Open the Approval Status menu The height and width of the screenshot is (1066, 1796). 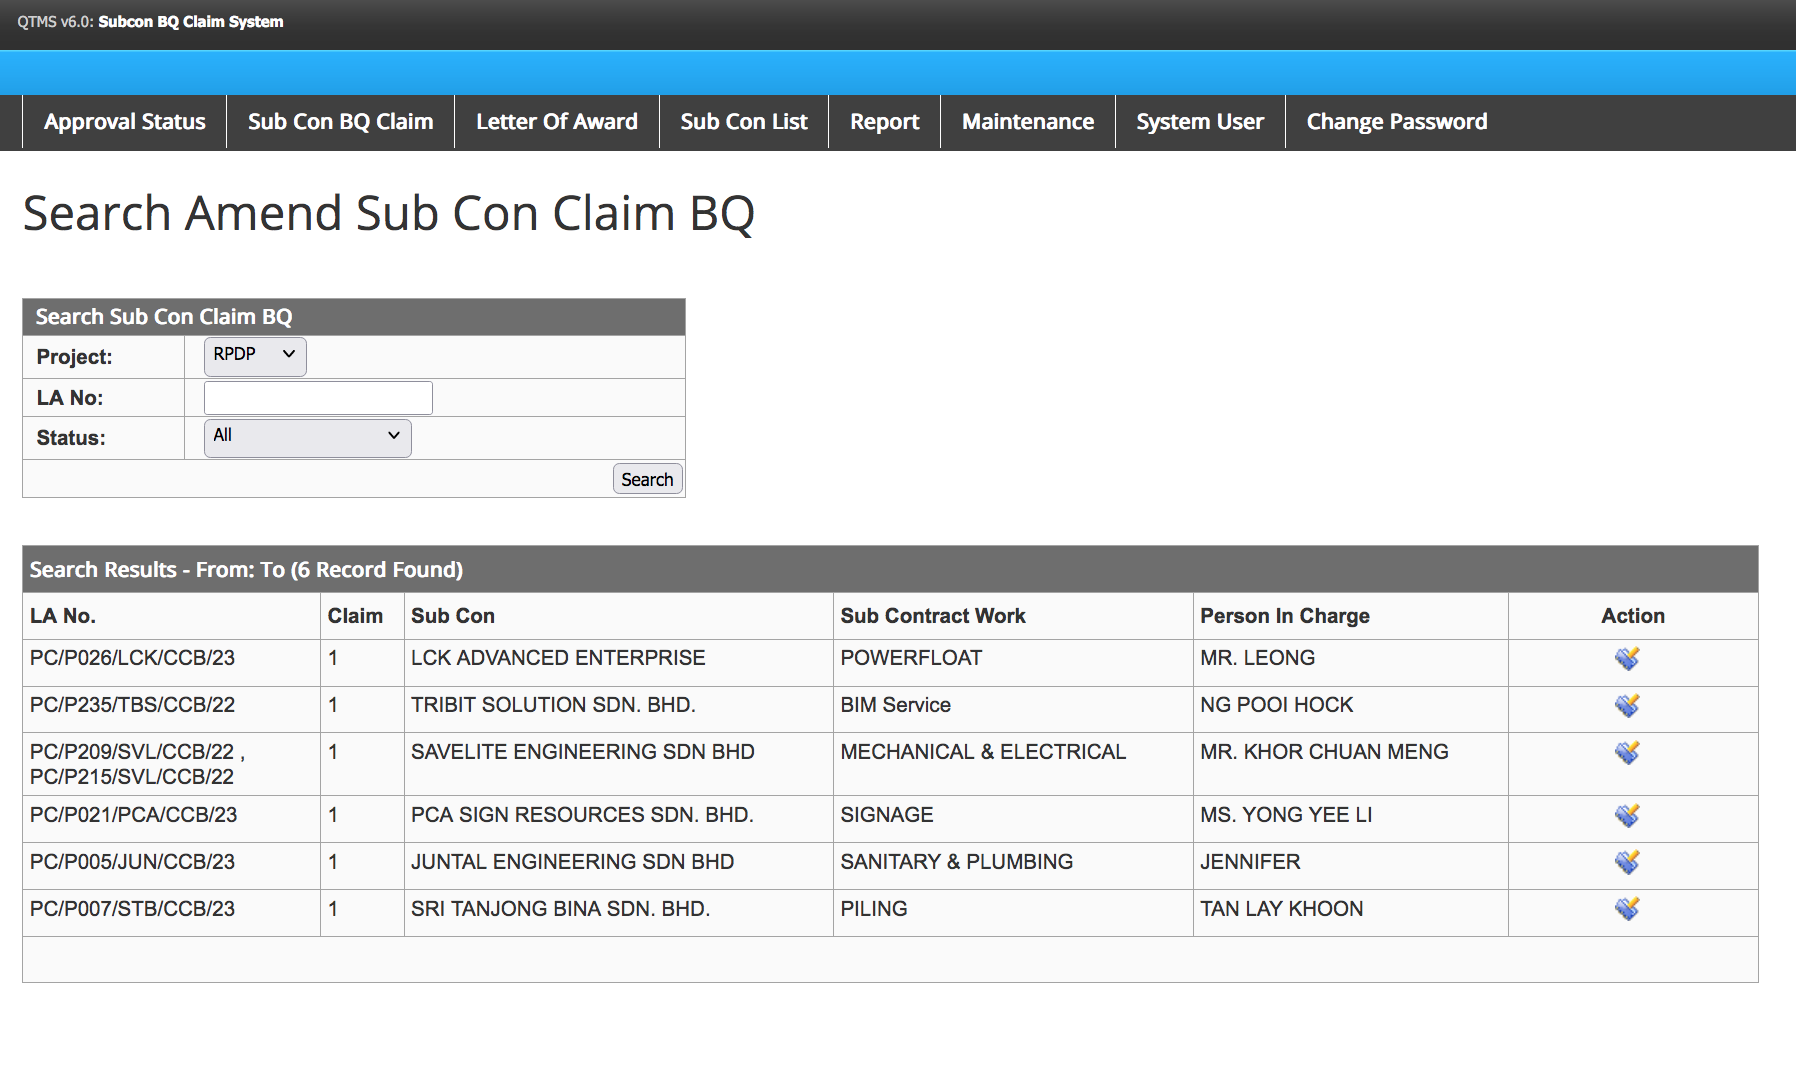tap(125, 122)
